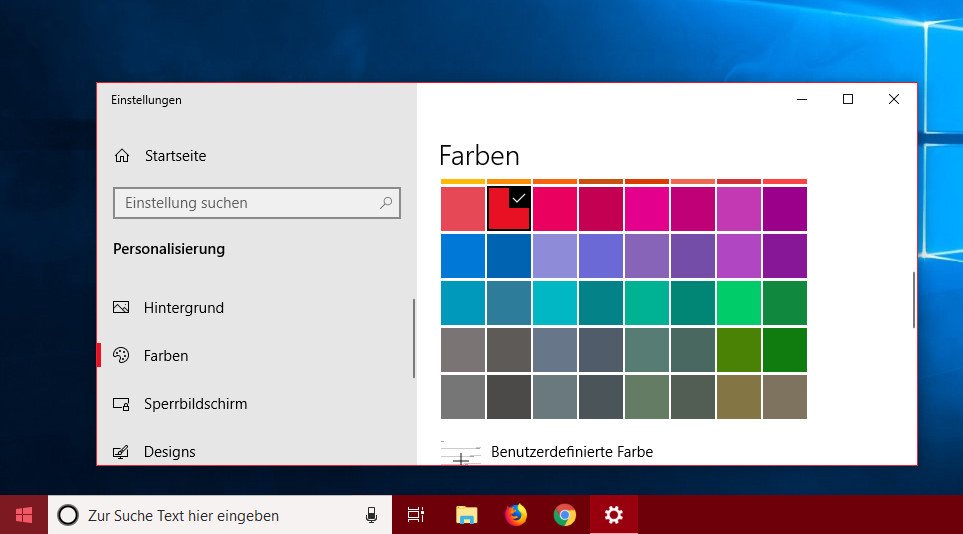Click the Einstellungen window title

click(146, 100)
